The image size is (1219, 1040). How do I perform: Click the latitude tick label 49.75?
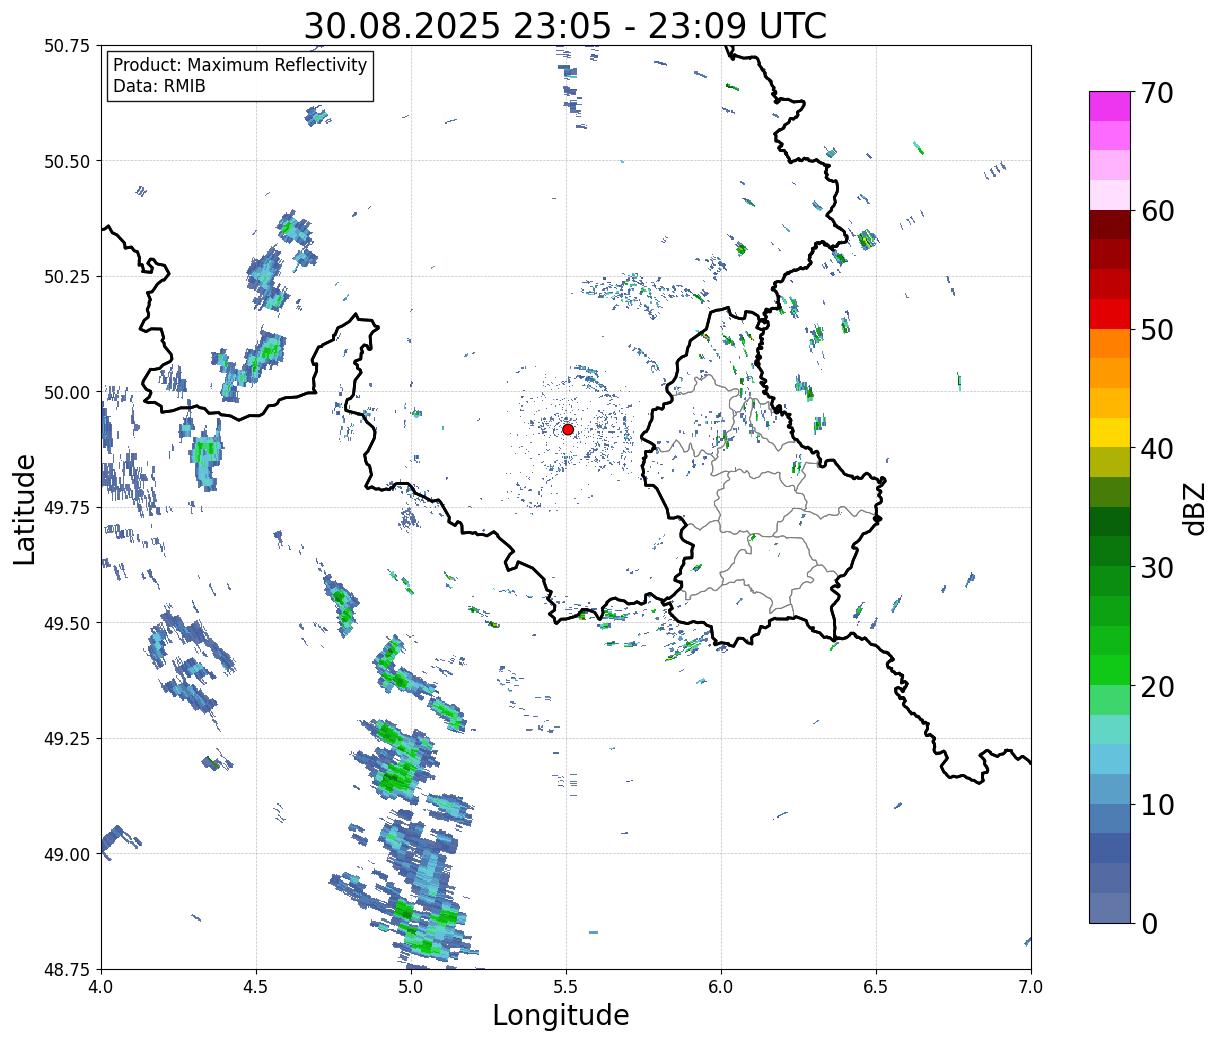pos(67,508)
